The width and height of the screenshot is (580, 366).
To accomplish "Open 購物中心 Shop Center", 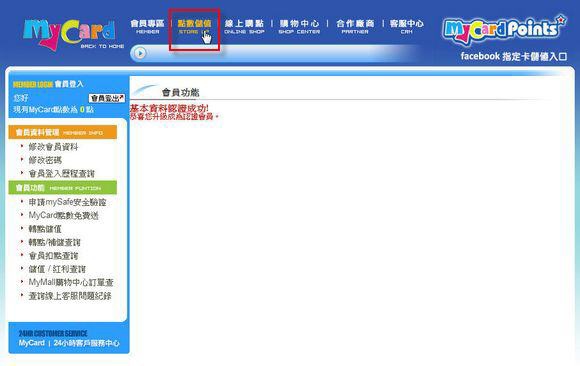I will [x=299, y=27].
